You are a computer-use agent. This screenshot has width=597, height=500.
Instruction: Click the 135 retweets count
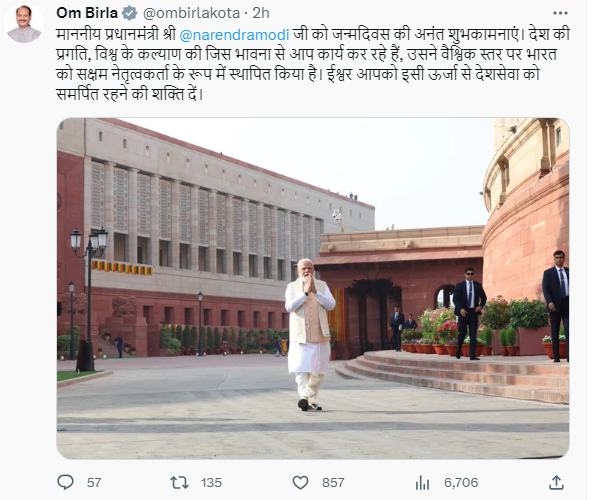[211, 482]
